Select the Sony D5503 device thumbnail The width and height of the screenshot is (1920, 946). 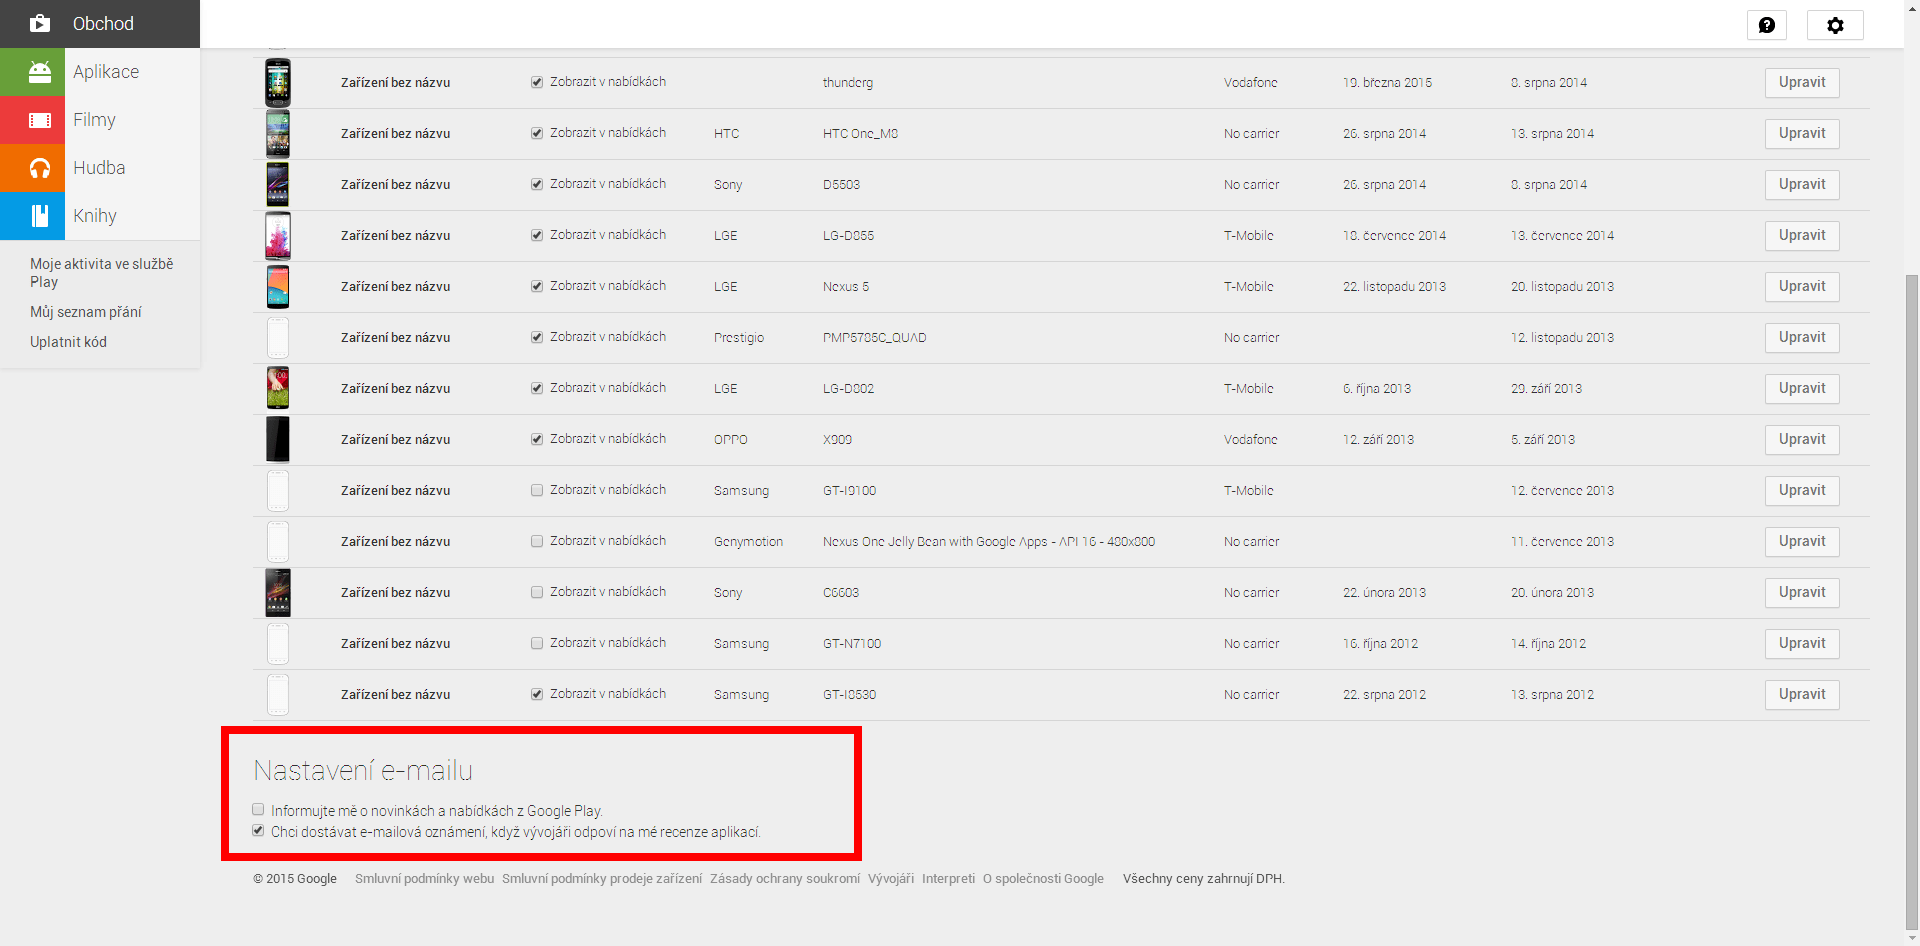tap(278, 185)
